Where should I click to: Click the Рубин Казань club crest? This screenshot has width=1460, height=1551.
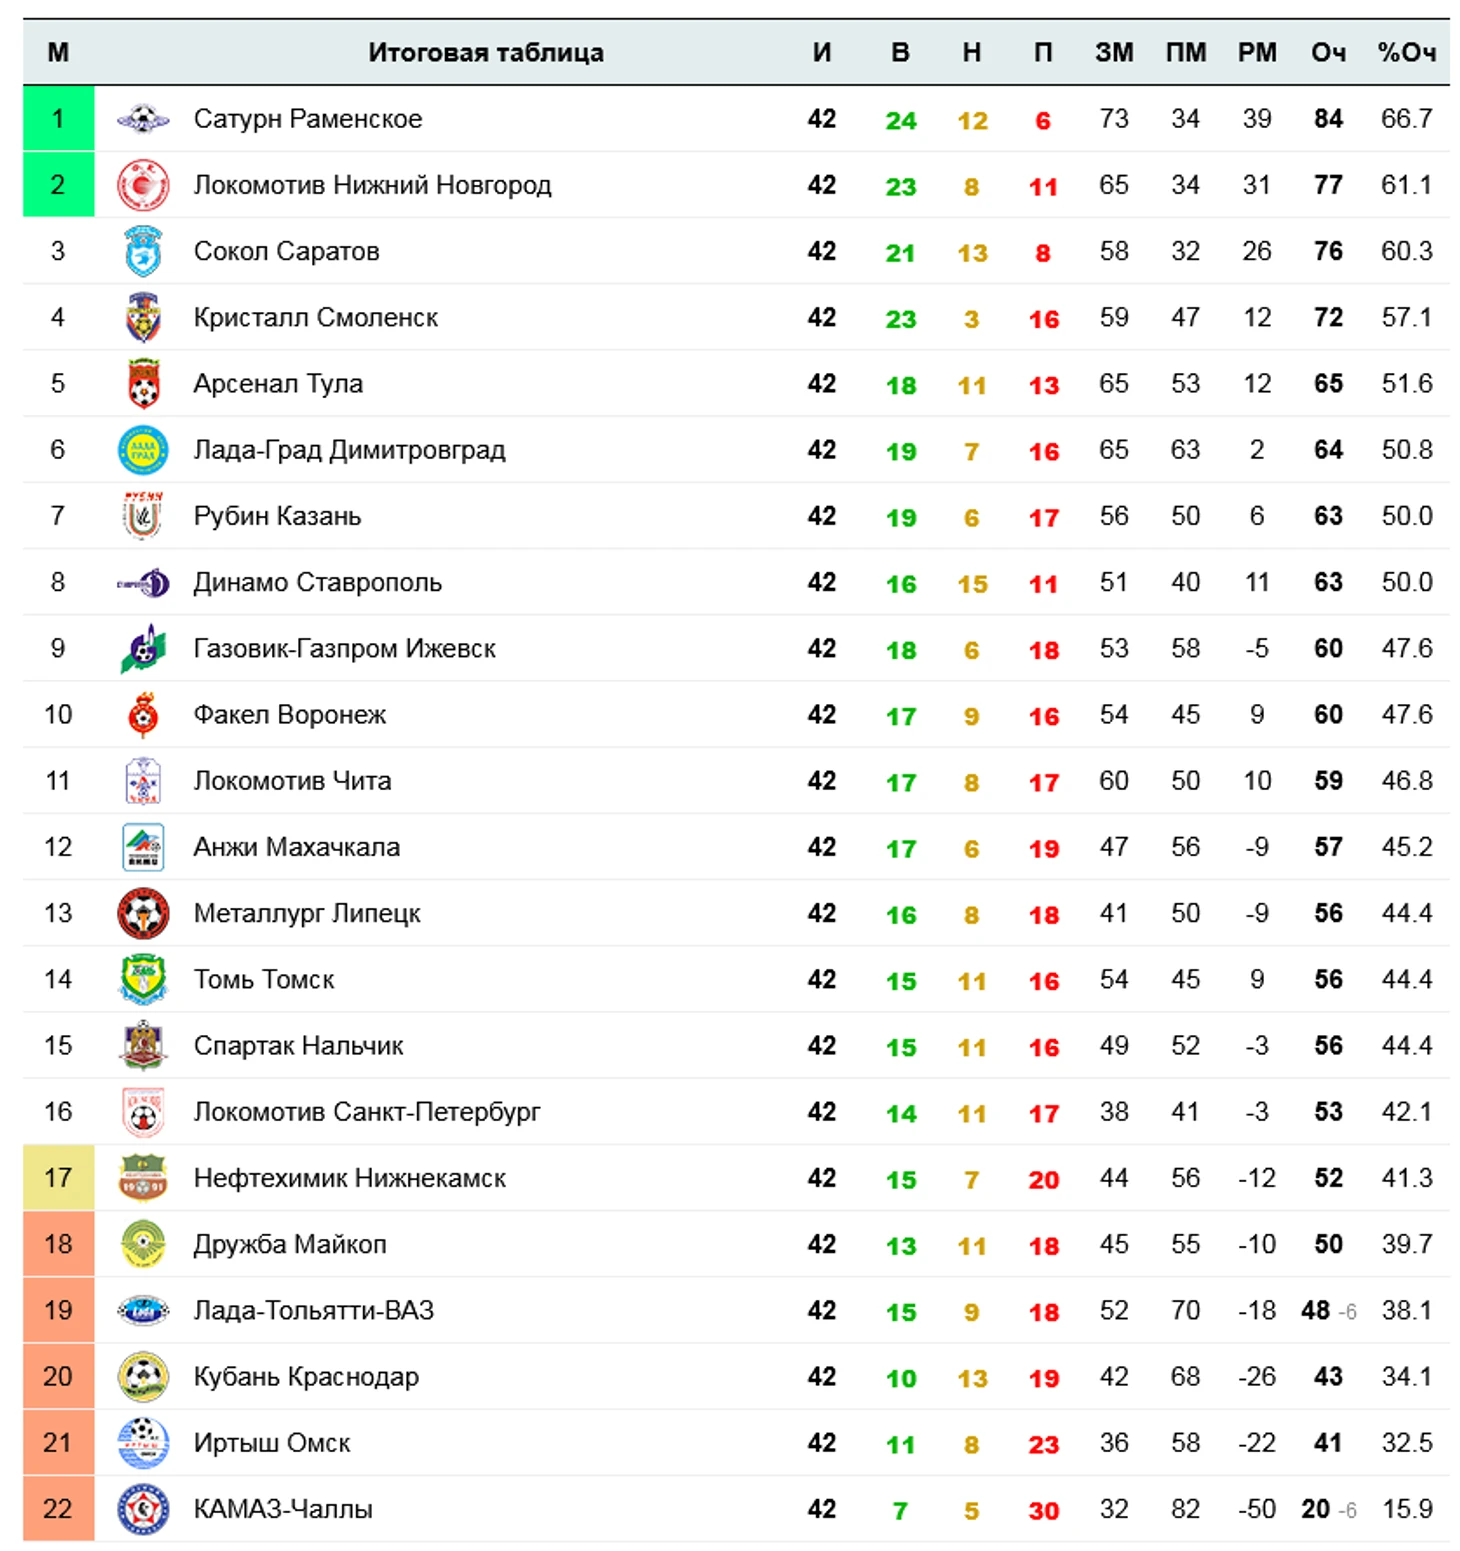pyautogui.click(x=143, y=516)
